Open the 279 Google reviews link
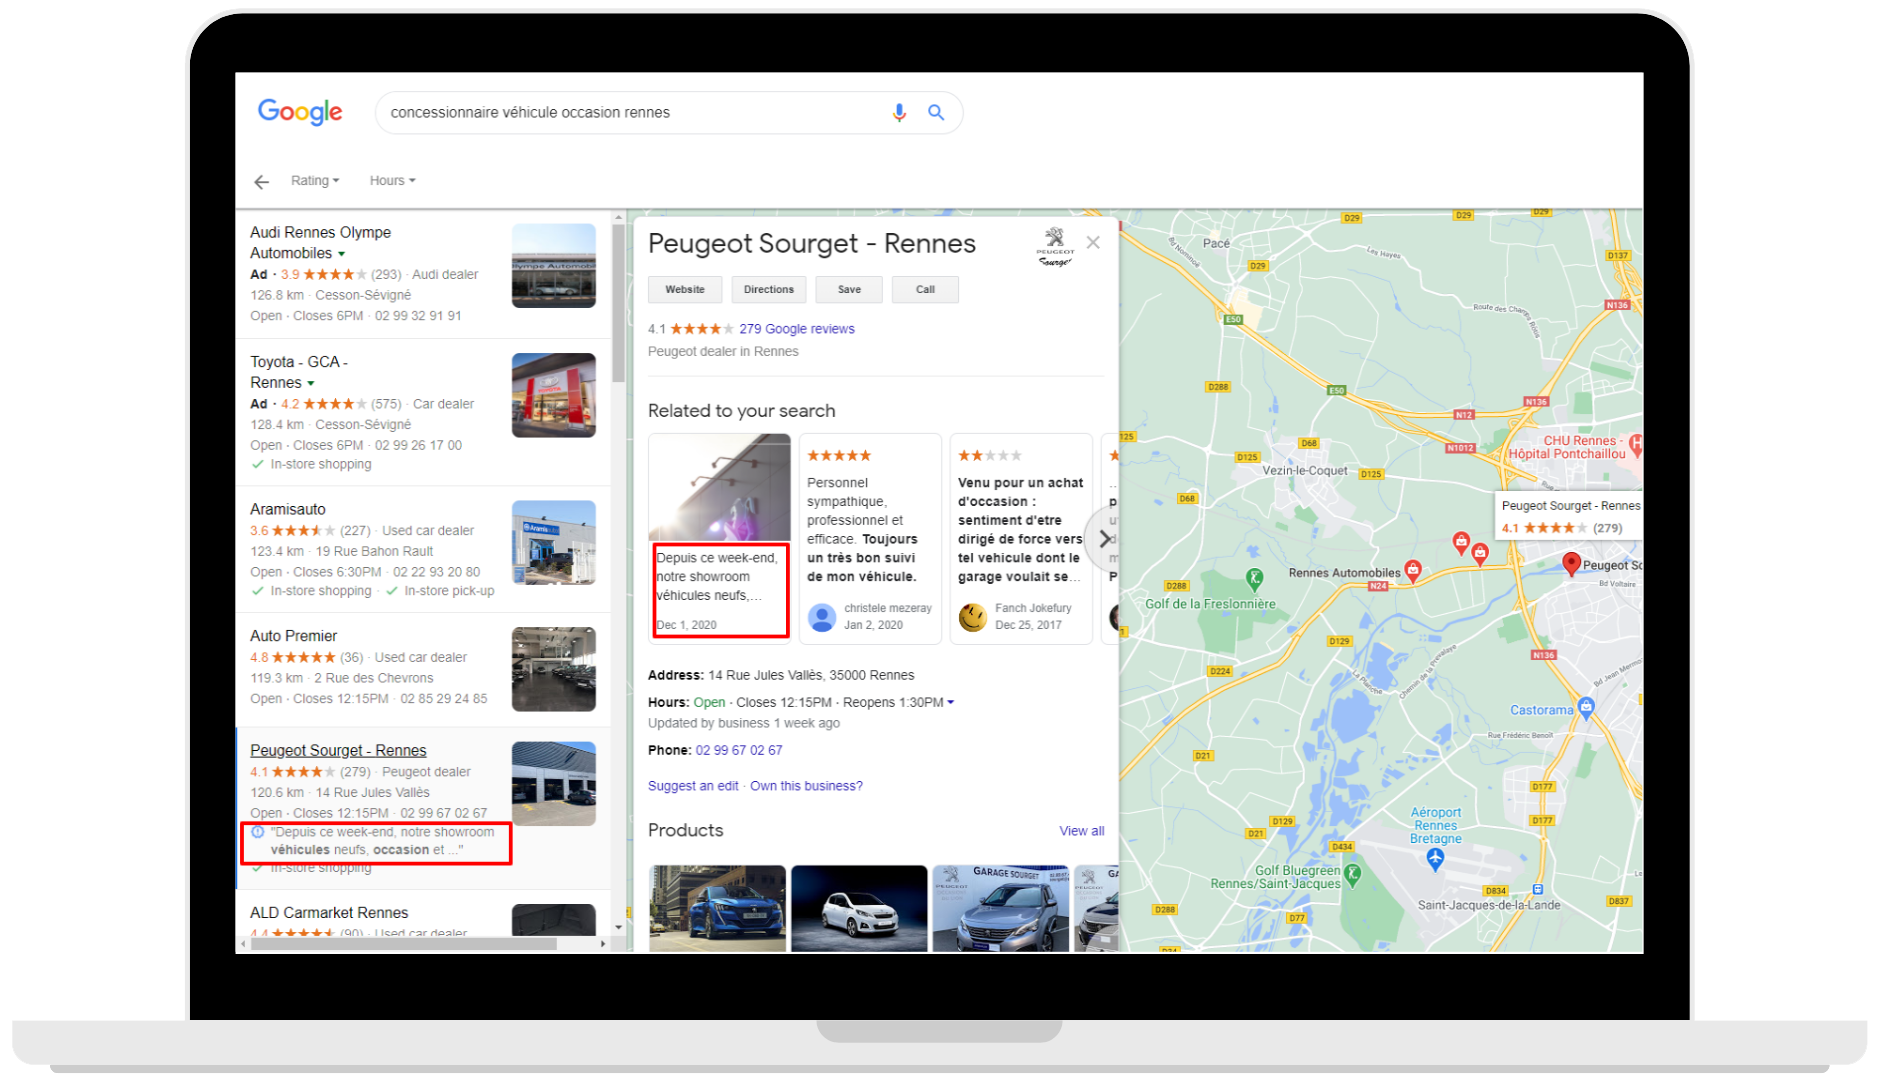1881x1080 pixels. tap(796, 328)
